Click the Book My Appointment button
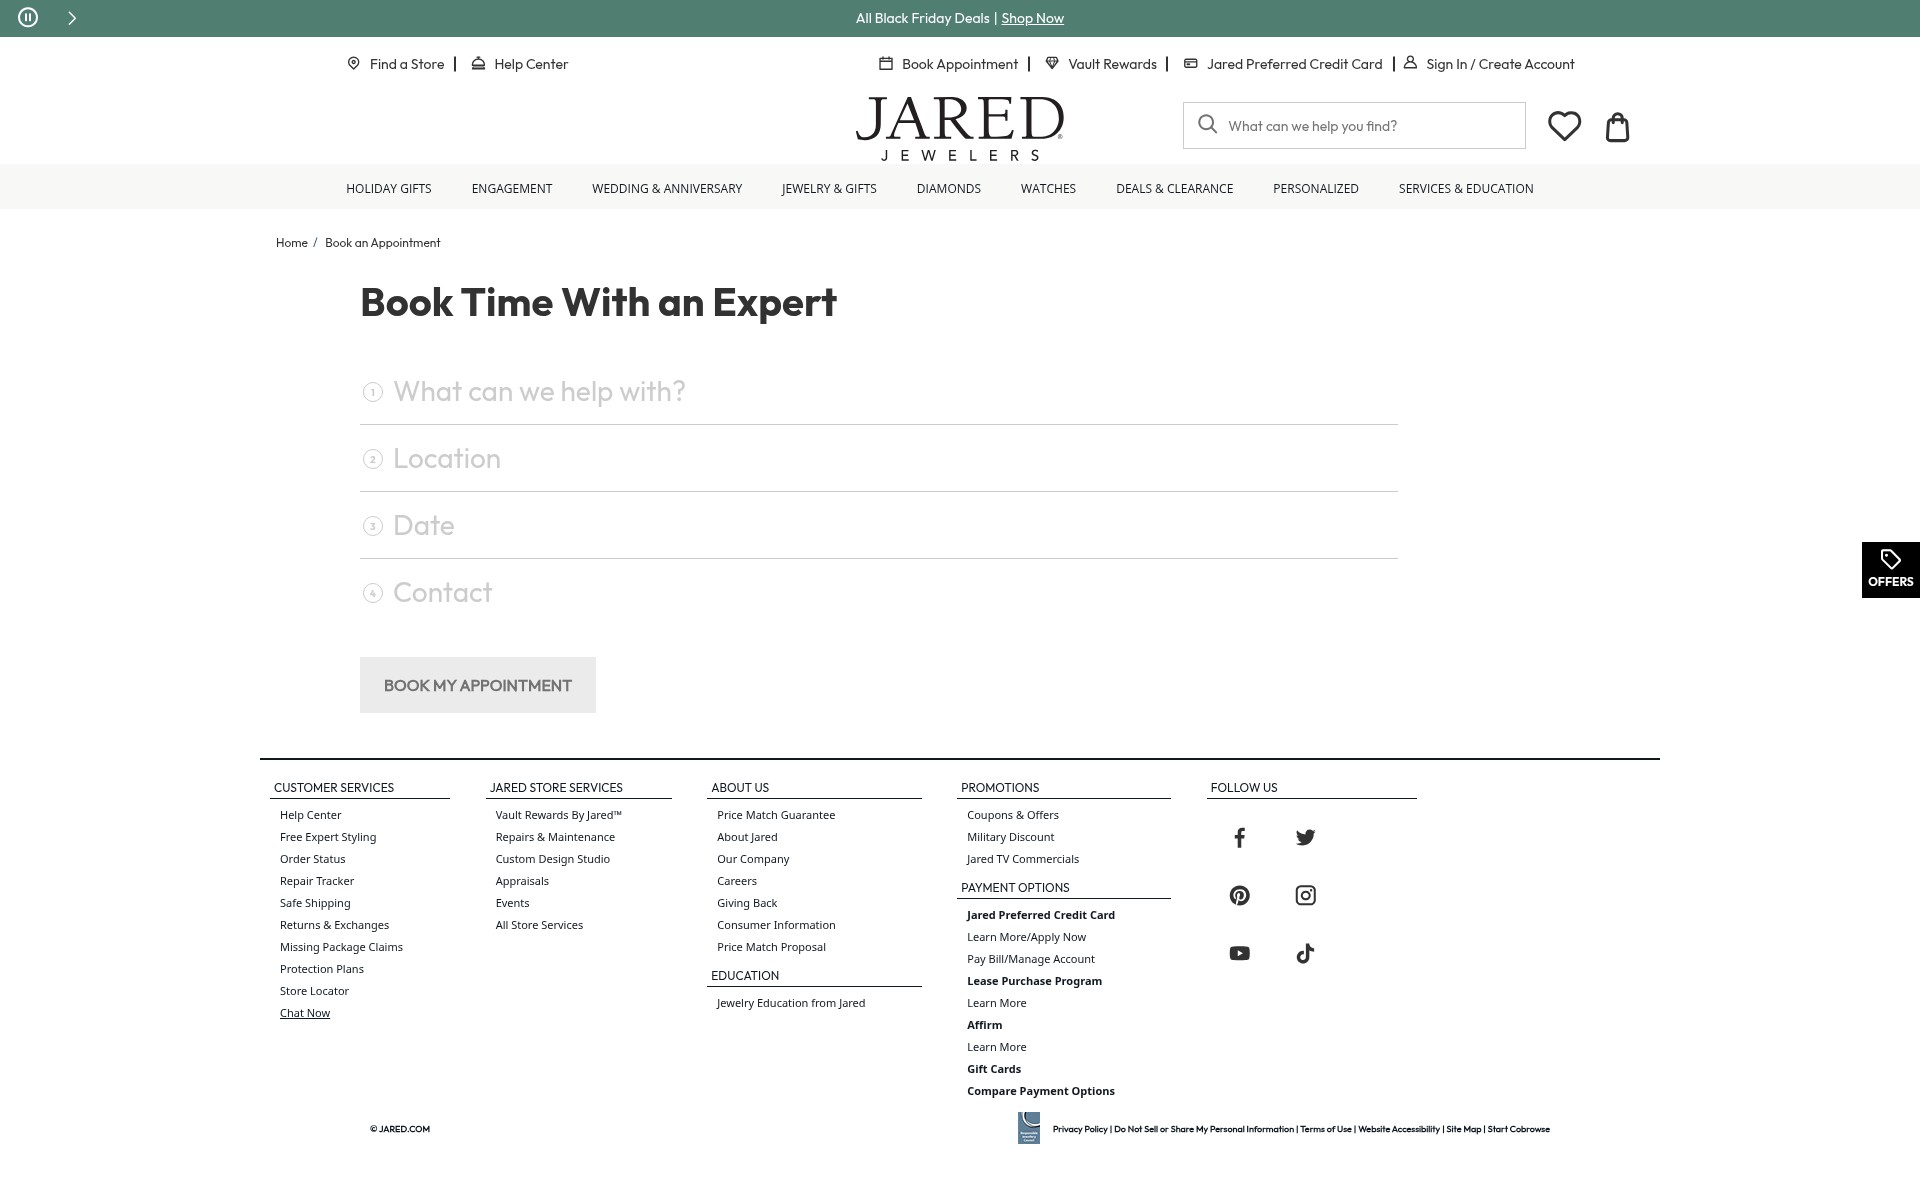 click(x=477, y=685)
